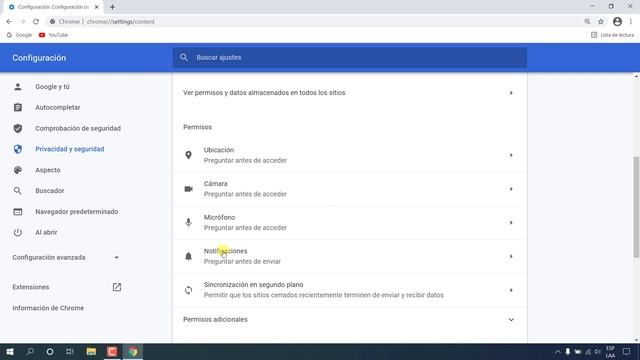
Task: Go back using the browser back arrow
Action: point(9,22)
